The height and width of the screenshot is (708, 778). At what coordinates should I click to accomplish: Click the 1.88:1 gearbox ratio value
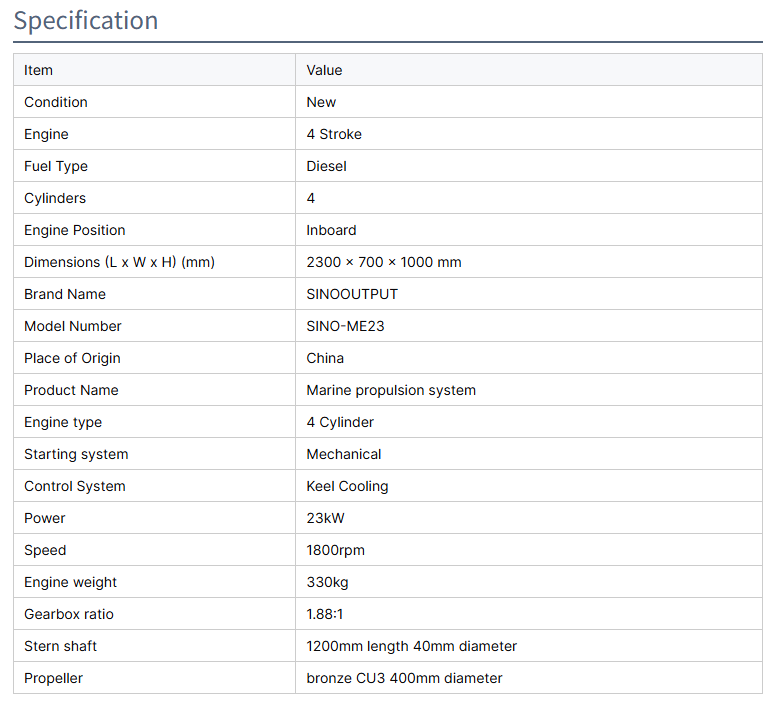[325, 614]
